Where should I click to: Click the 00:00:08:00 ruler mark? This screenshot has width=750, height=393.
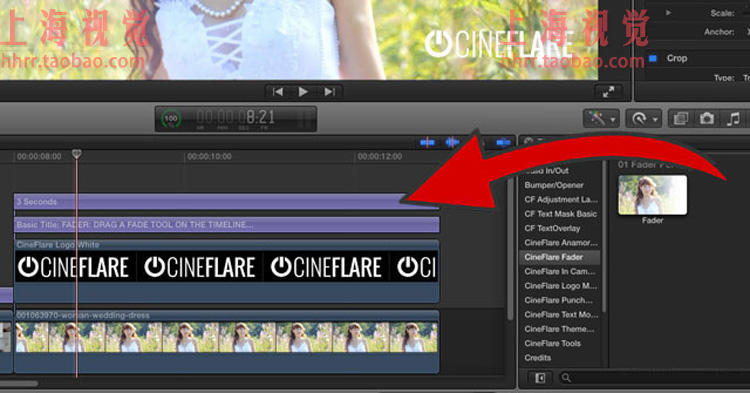tap(39, 156)
